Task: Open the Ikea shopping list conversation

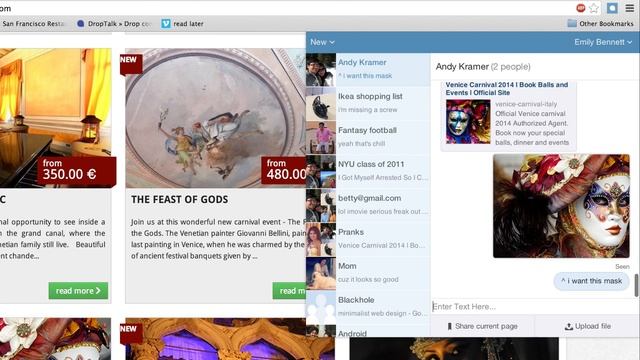Action: point(368,103)
